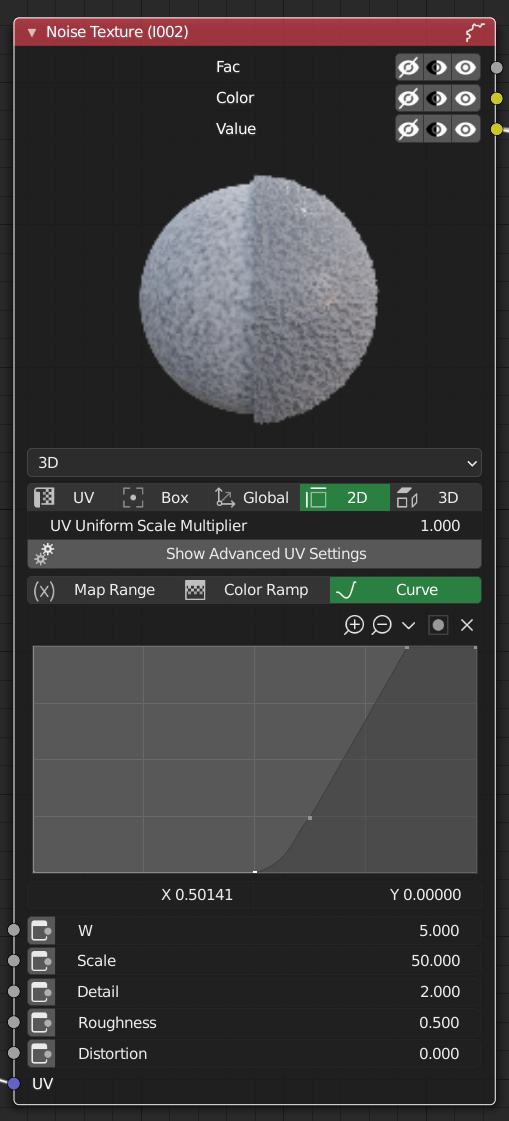Select curve point at bottom of curve
Viewport: 509px width, 1121px height.
pos(255,871)
